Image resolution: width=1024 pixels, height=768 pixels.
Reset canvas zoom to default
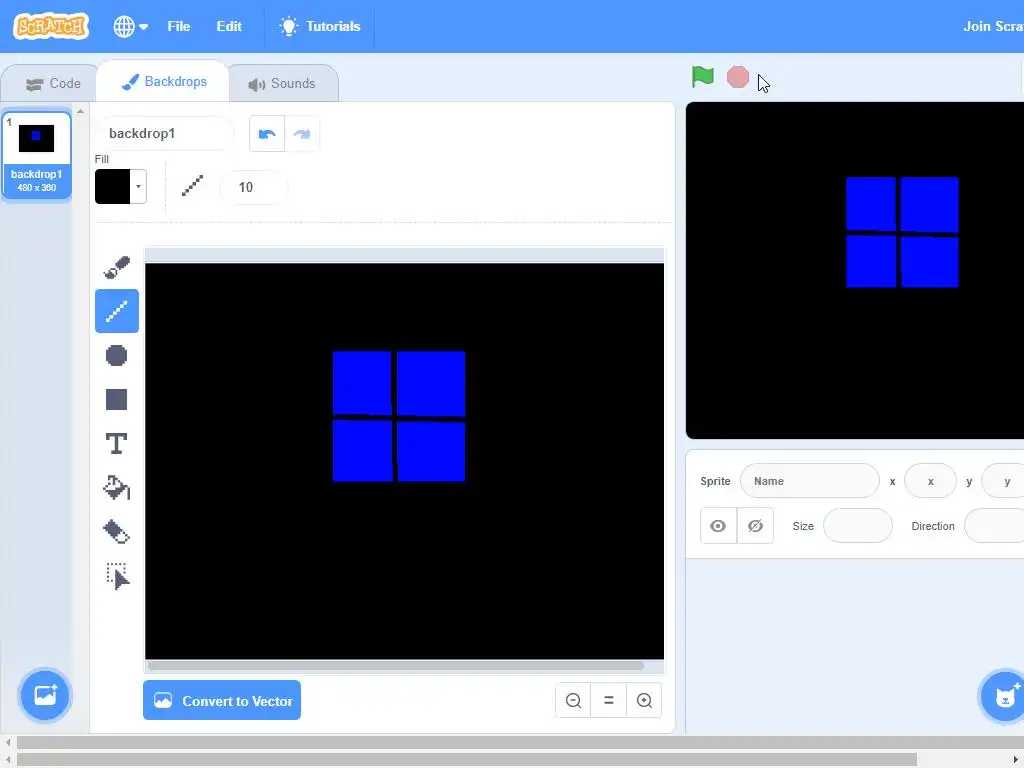(x=609, y=701)
